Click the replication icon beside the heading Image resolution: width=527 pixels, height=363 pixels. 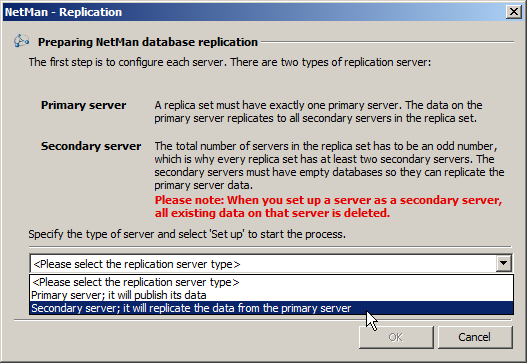[x=22, y=41]
